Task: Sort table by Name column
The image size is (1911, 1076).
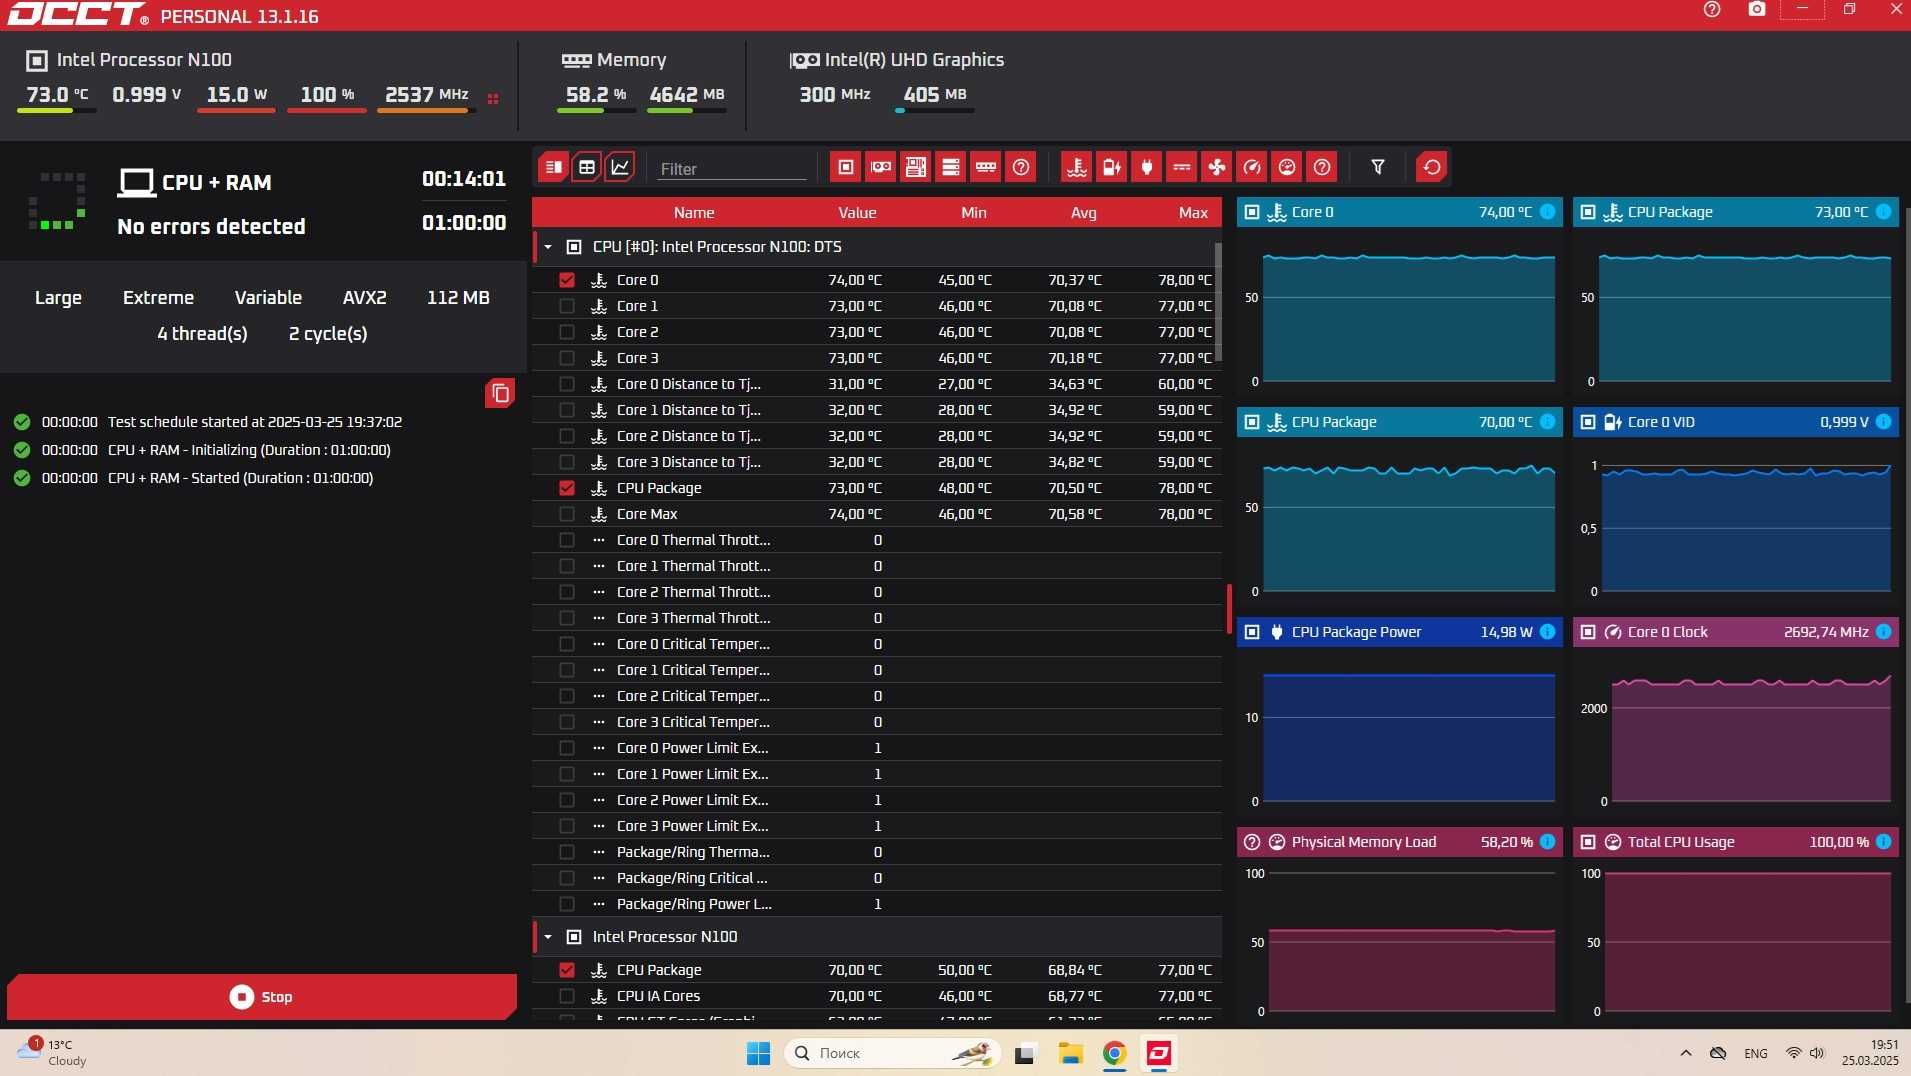Action: click(694, 212)
